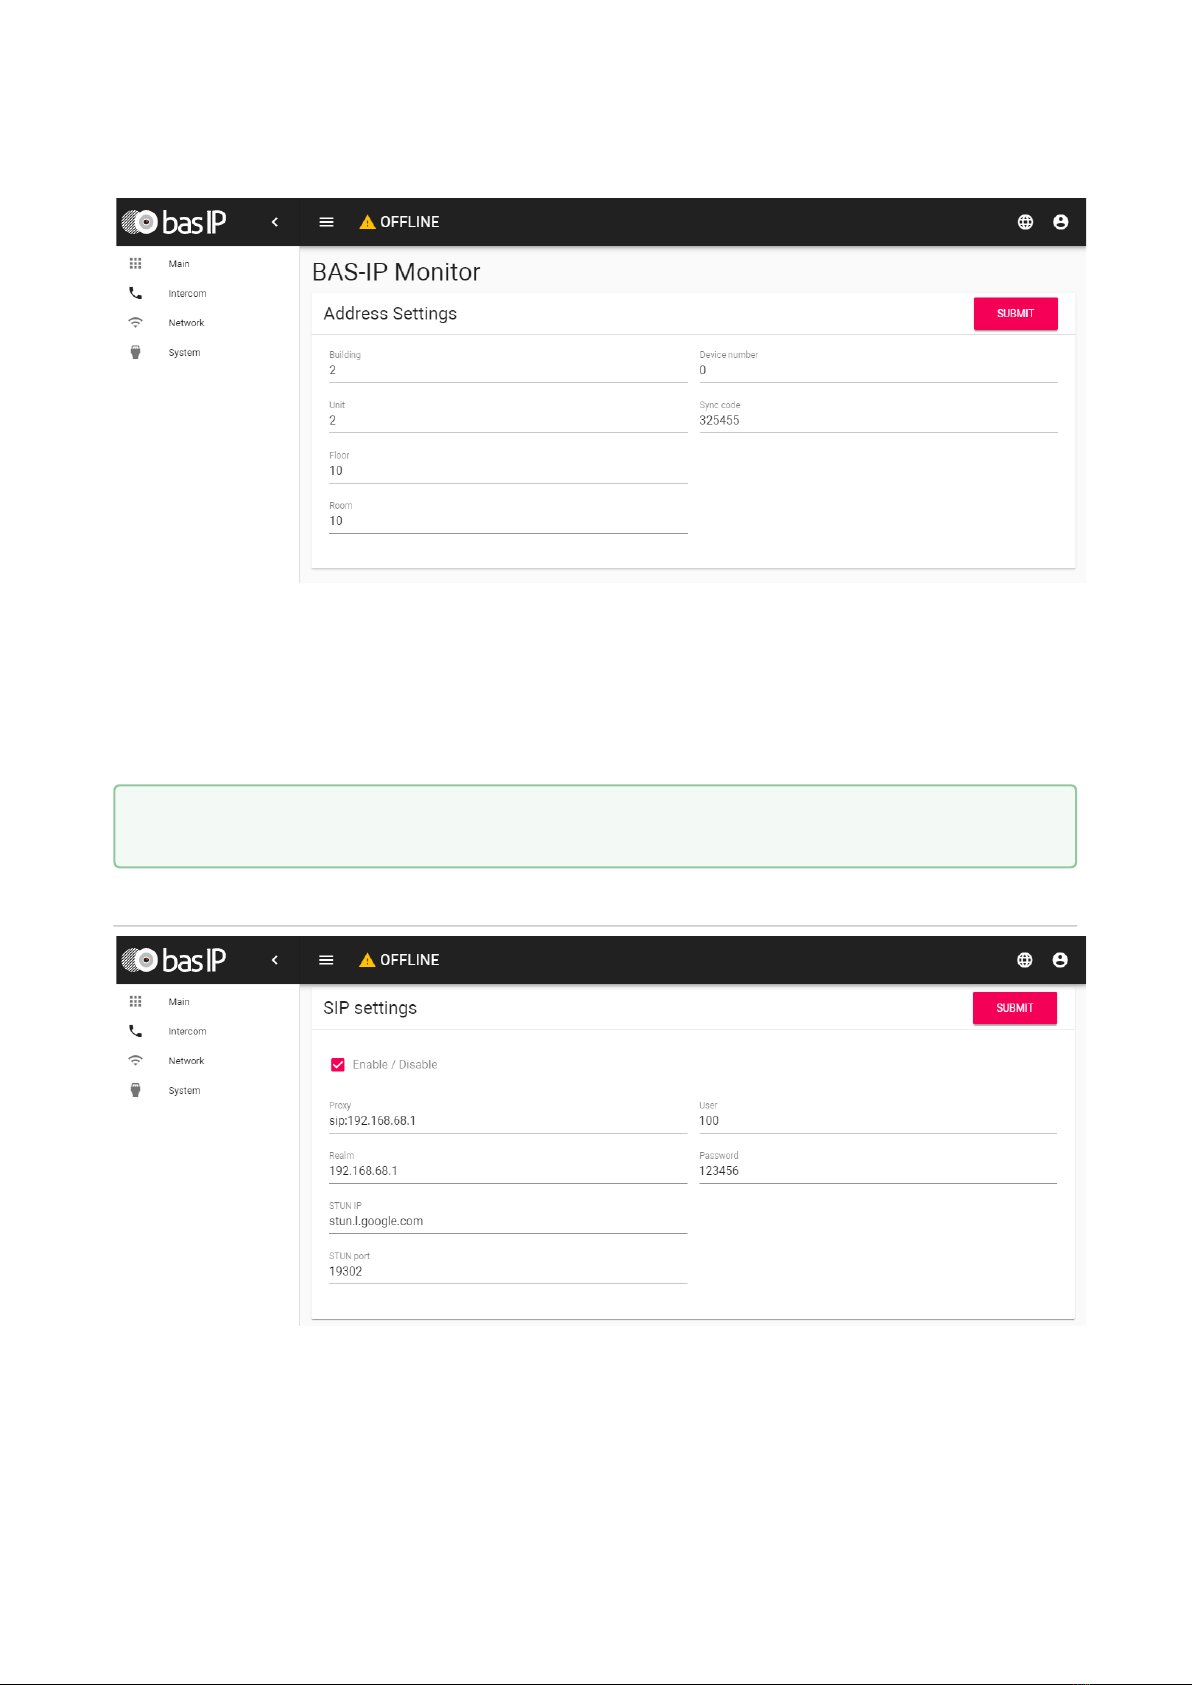1192x1685 pixels.
Task: Open the user account icon in top panel
Action: (x=1060, y=222)
